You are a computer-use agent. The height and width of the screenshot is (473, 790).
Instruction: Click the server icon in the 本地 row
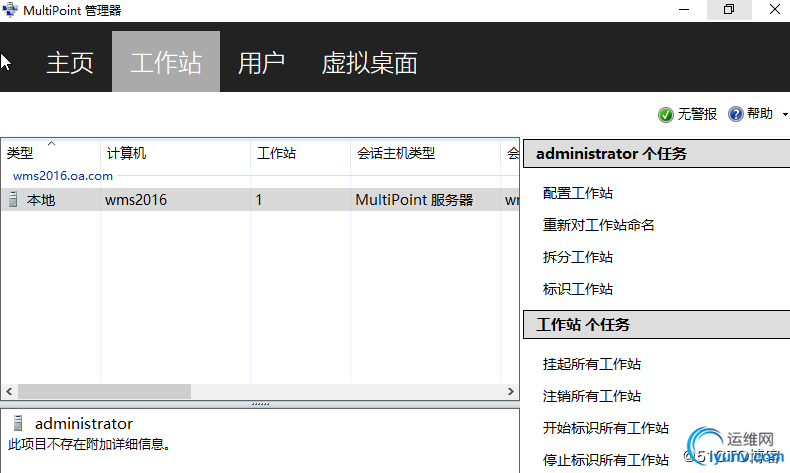(13, 200)
